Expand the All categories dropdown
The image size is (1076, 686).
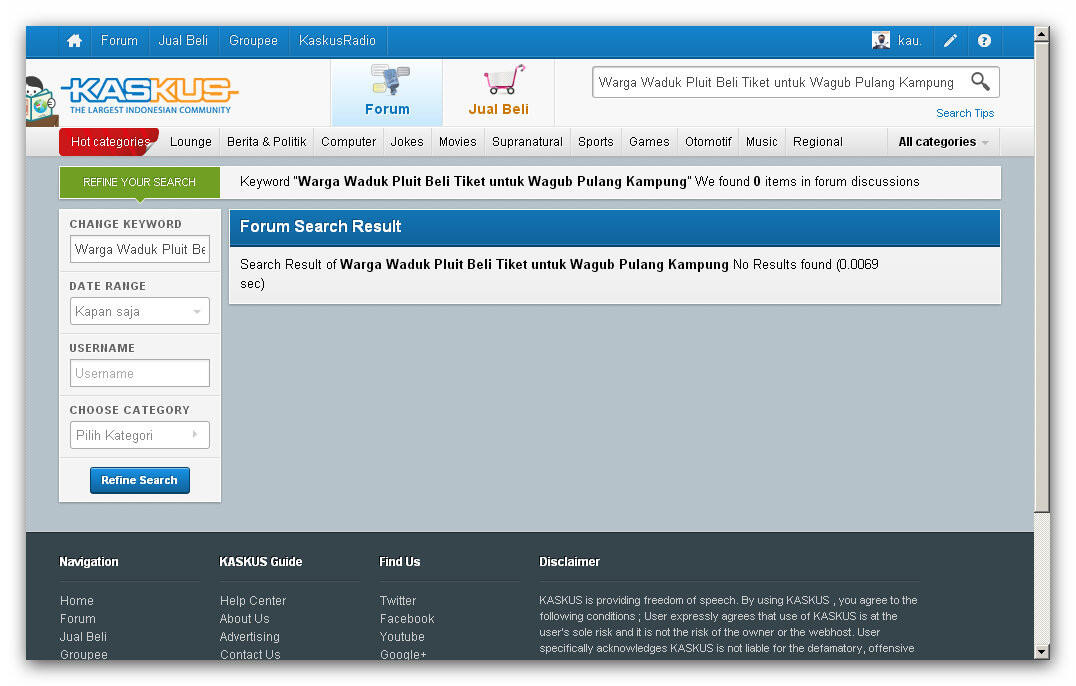(x=944, y=142)
